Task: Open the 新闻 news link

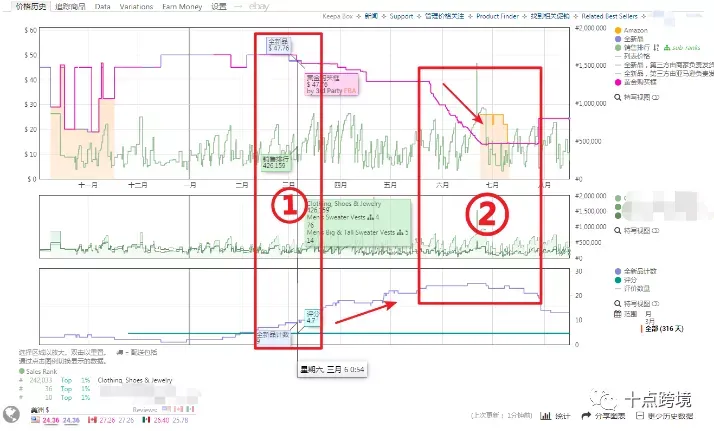Action: click(x=371, y=16)
